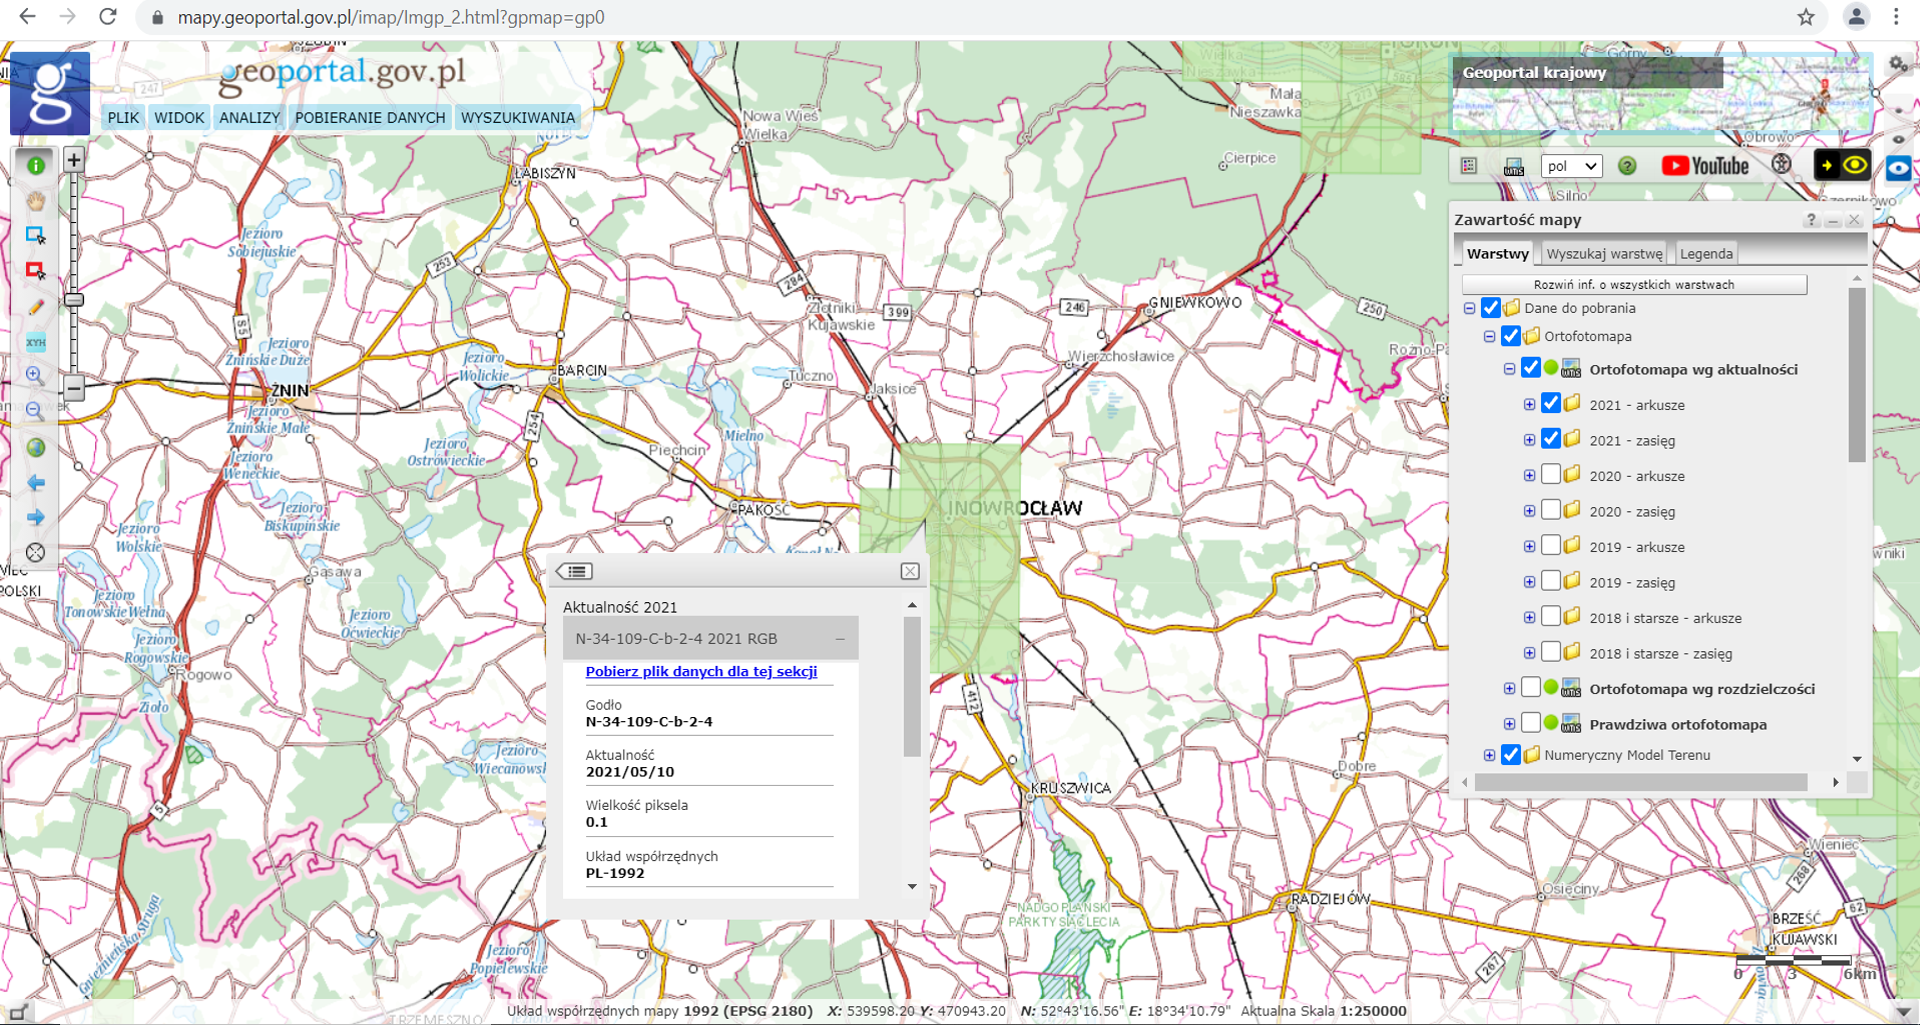Enable the 2020 - zasięg layer
1920x1025 pixels.
click(x=1550, y=510)
